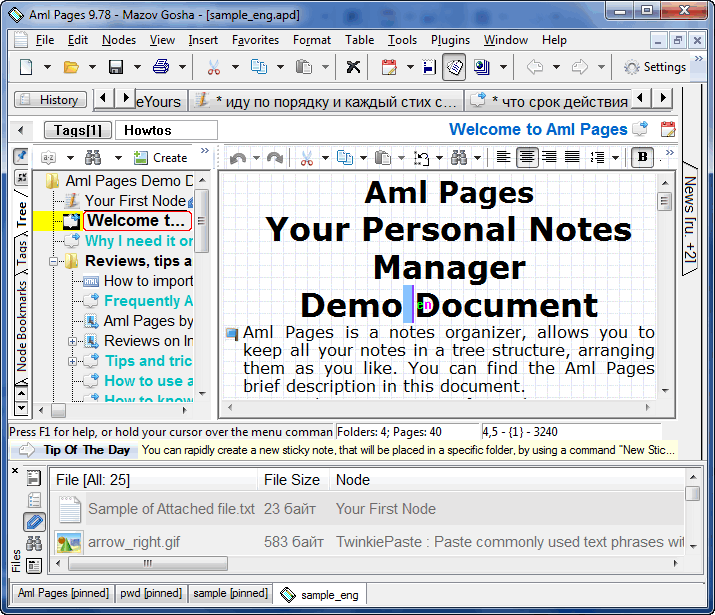
Task: Expand the Tips and tric... tree node
Action: [x=72, y=362]
